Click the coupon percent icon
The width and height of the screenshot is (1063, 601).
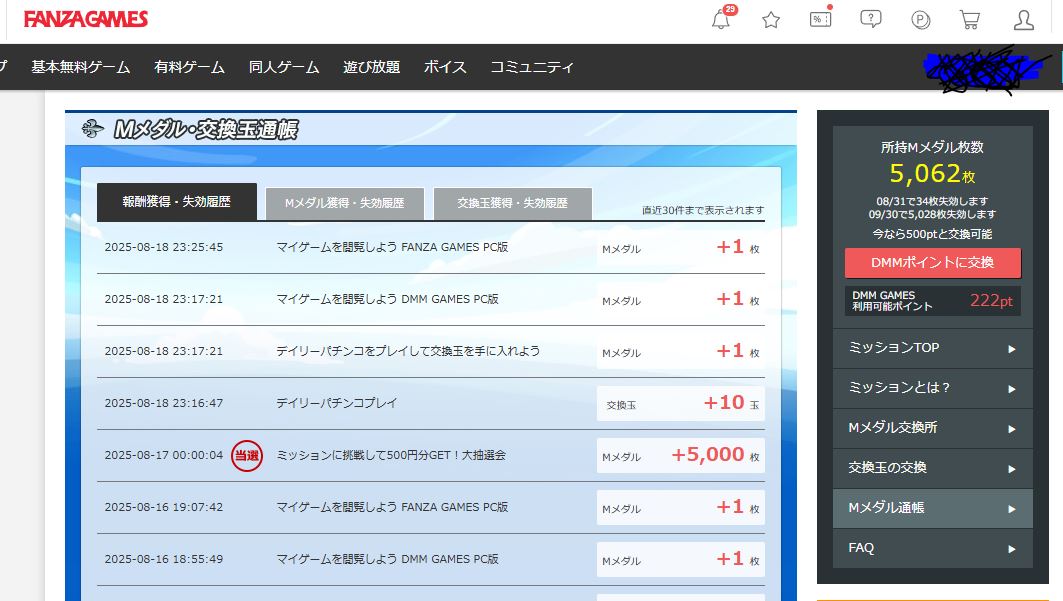tap(820, 20)
